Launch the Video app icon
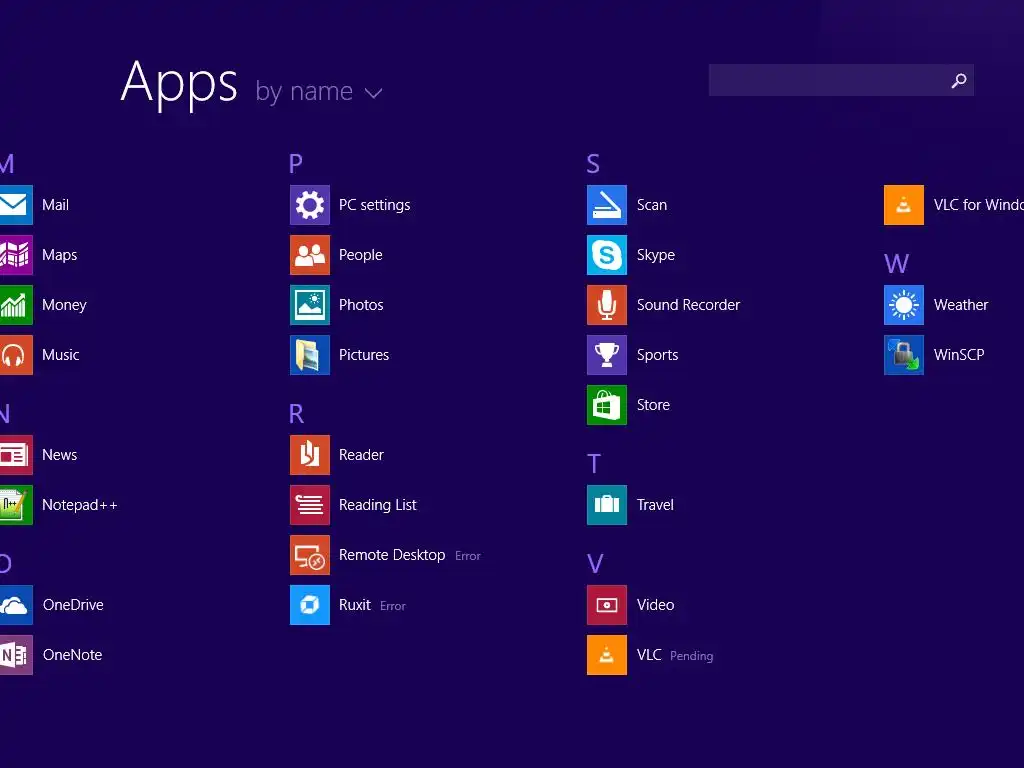Image resolution: width=1024 pixels, height=768 pixels. [607, 605]
